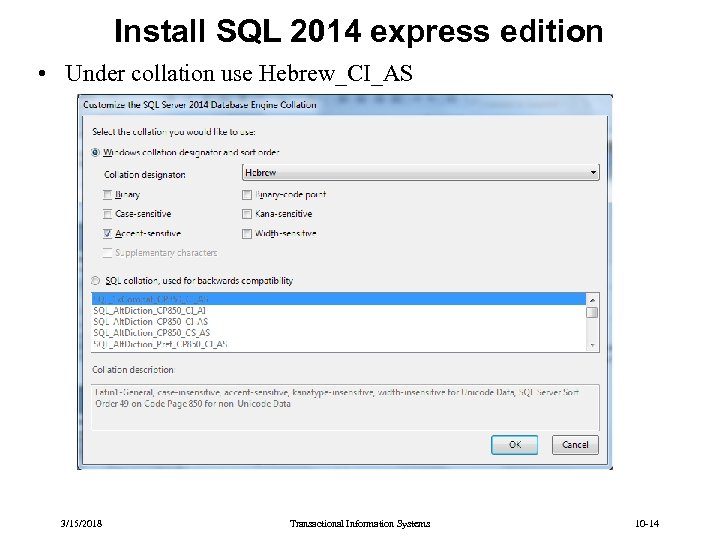Click the Cancel button
Viewport: 720px width, 540px height.
tap(575, 445)
